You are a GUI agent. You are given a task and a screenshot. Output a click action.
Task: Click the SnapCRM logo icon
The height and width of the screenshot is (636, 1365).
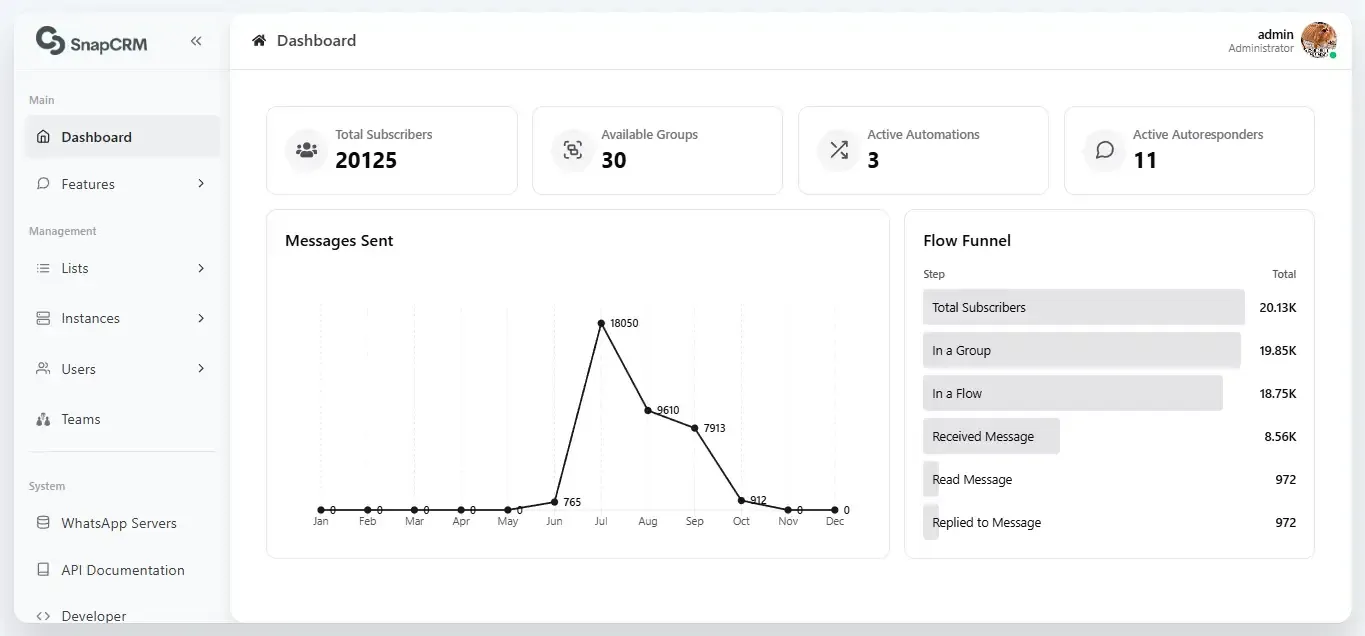pos(49,40)
